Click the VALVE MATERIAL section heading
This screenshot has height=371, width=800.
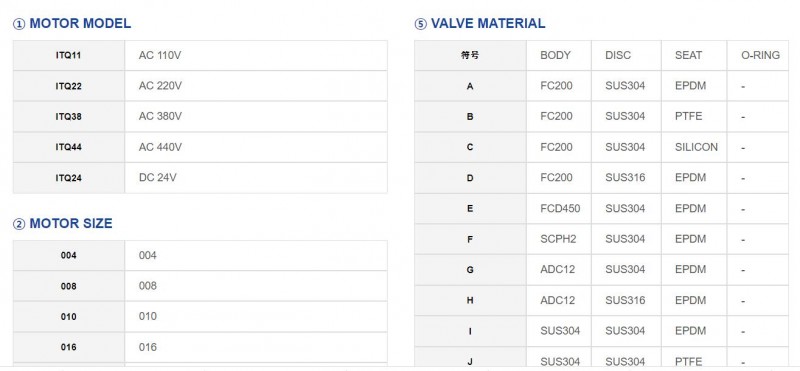click(480, 23)
